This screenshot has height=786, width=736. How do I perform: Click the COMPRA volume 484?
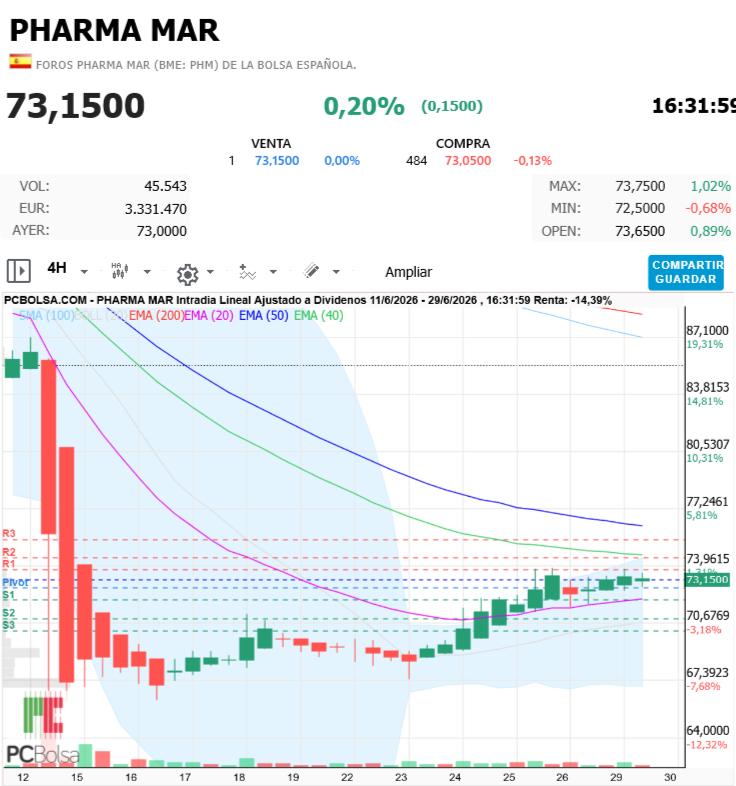tap(416, 161)
